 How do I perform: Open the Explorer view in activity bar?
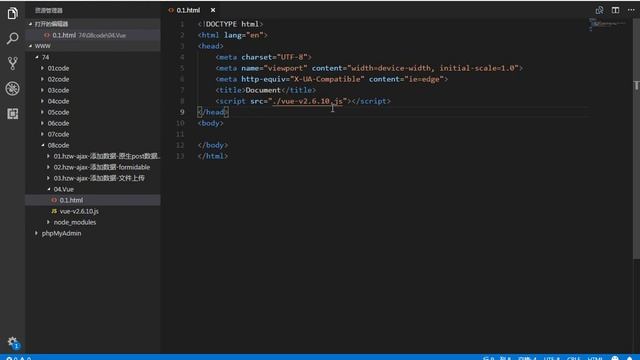(x=13, y=13)
